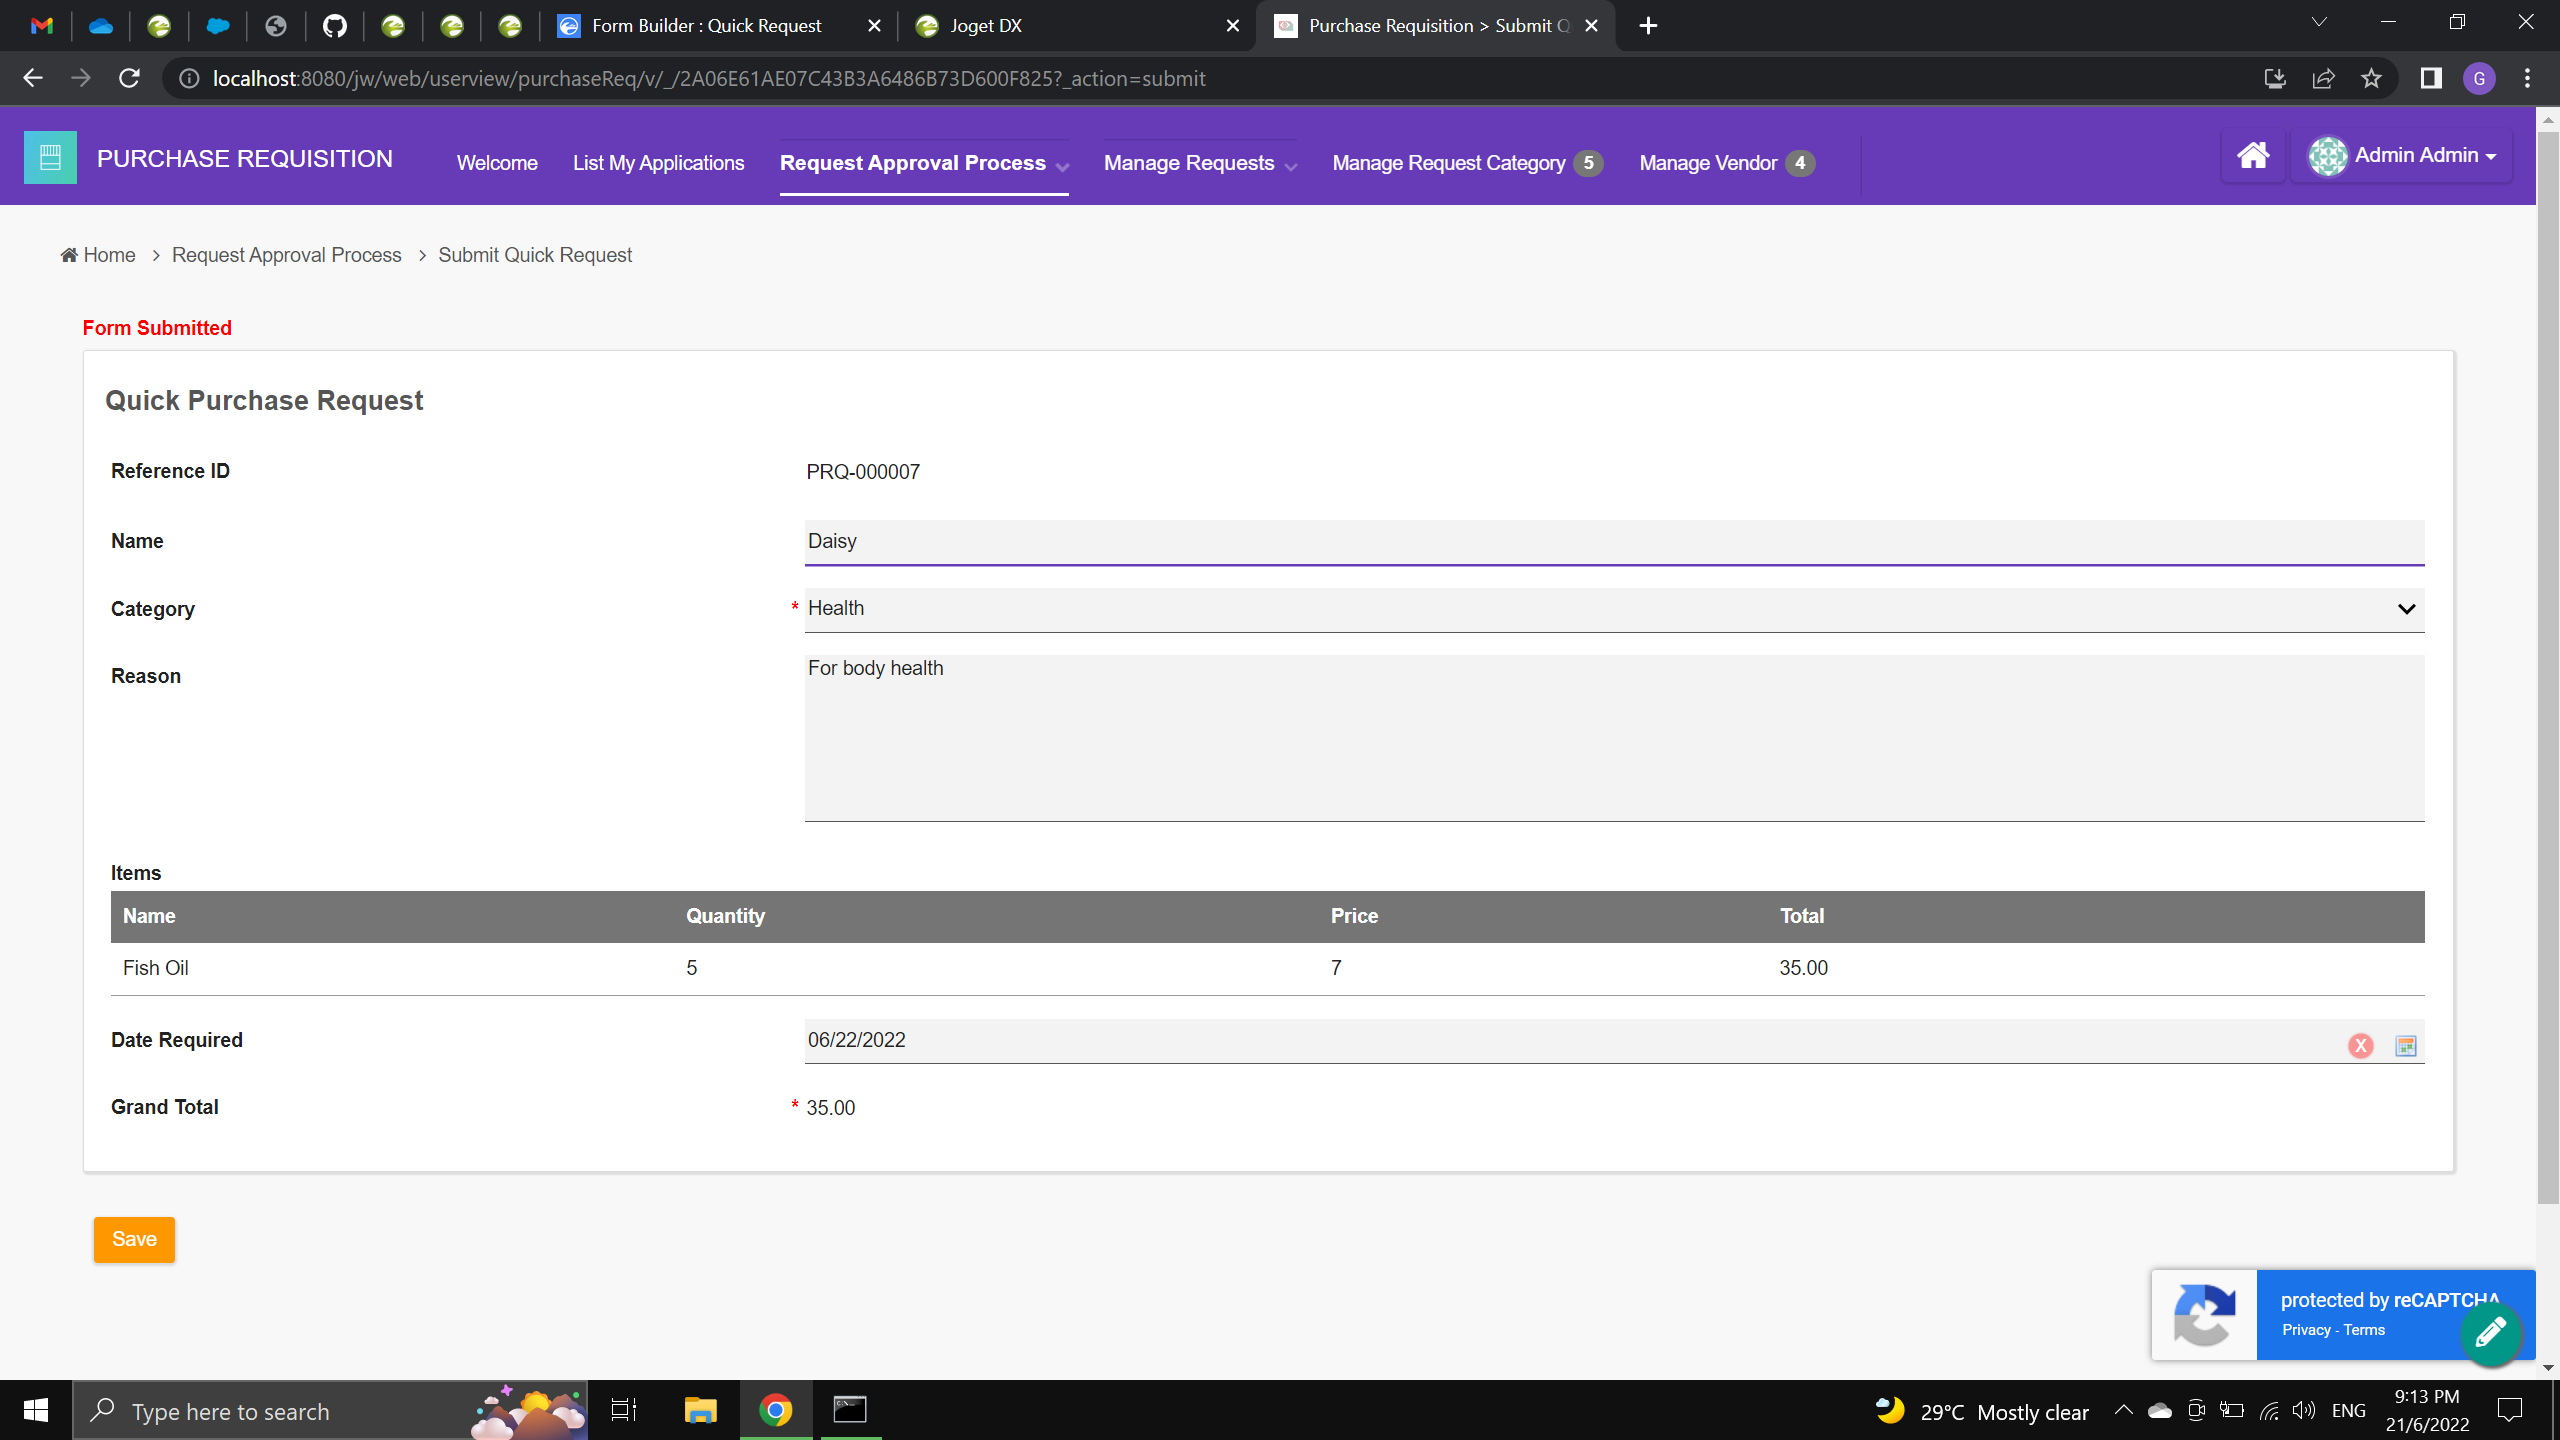This screenshot has width=2560, height=1440.
Task: Click the green pencil edit floating icon
Action: [2490, 1333]
